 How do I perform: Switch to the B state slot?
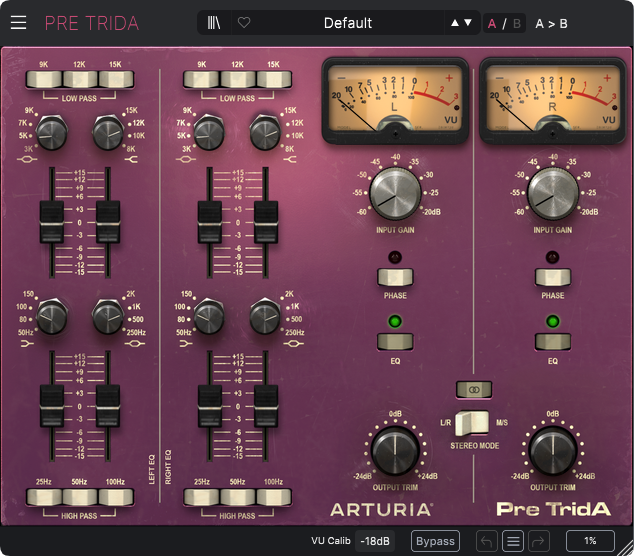point(517,23)
